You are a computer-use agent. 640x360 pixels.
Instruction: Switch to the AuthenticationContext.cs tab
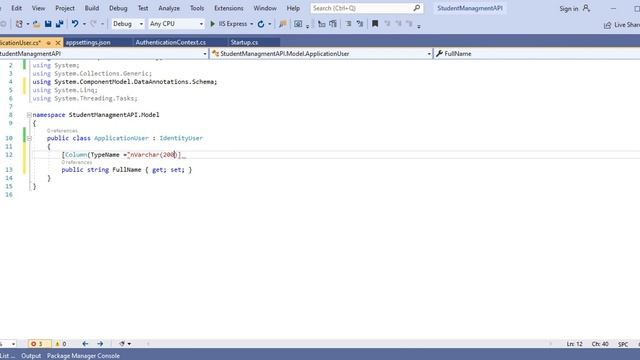point(180,42)
